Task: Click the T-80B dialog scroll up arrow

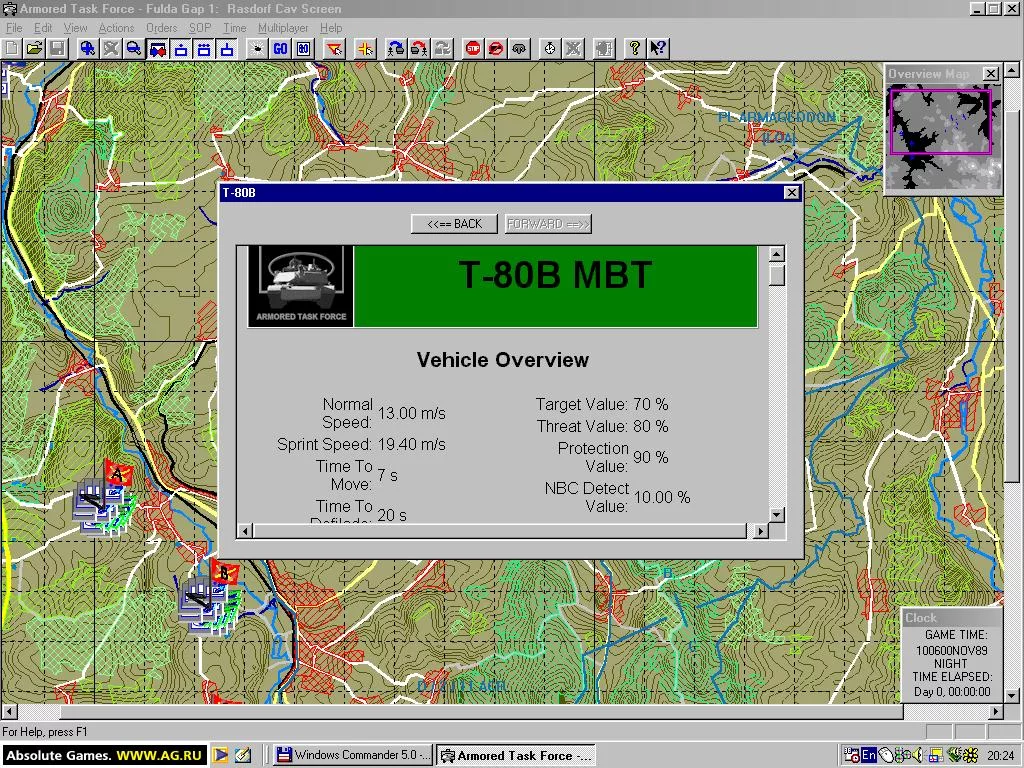Action: click(x=776, y=254)
